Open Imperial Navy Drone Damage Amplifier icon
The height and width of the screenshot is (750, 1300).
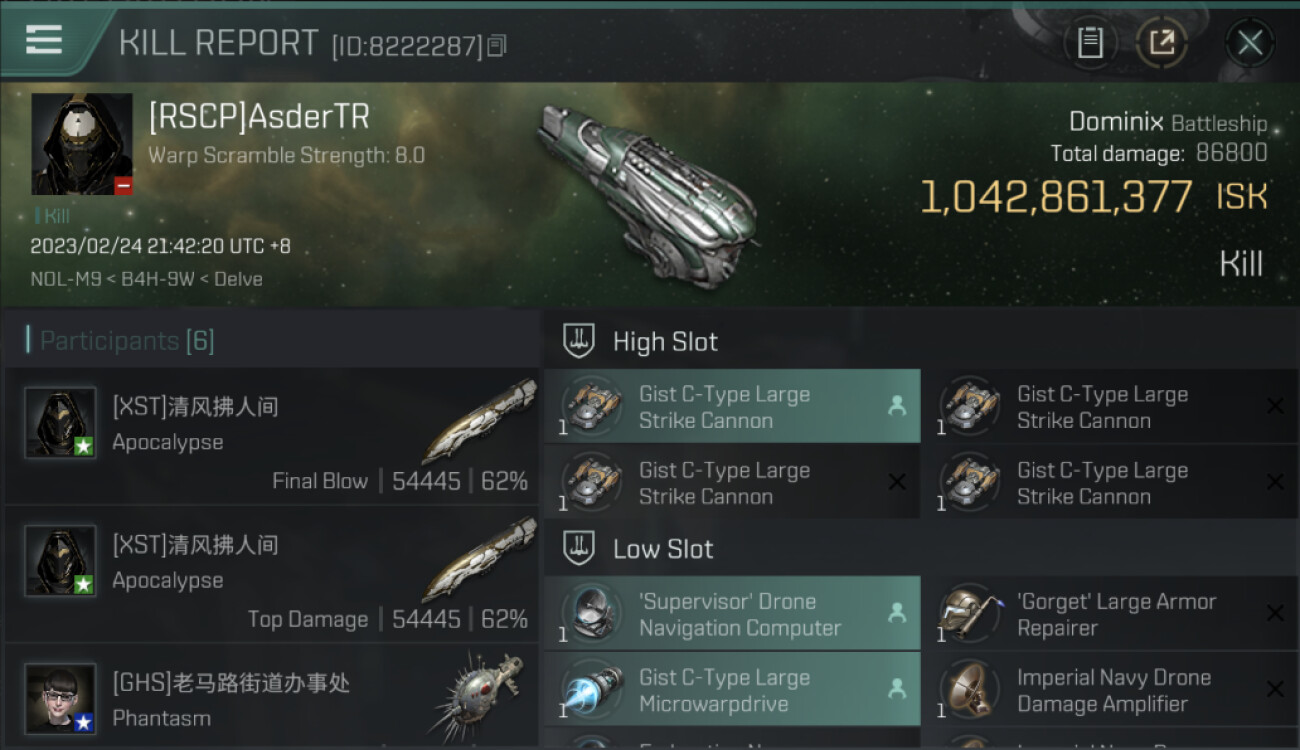tap(969, 690)
